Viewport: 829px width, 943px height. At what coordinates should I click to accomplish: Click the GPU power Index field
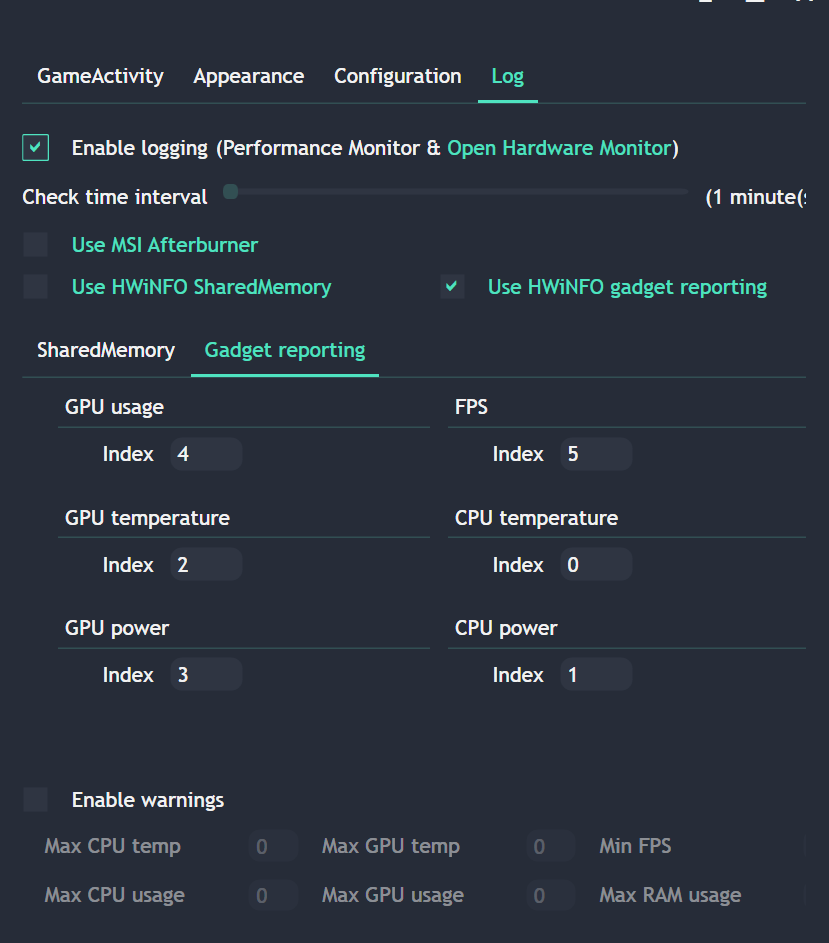point(205,674)
